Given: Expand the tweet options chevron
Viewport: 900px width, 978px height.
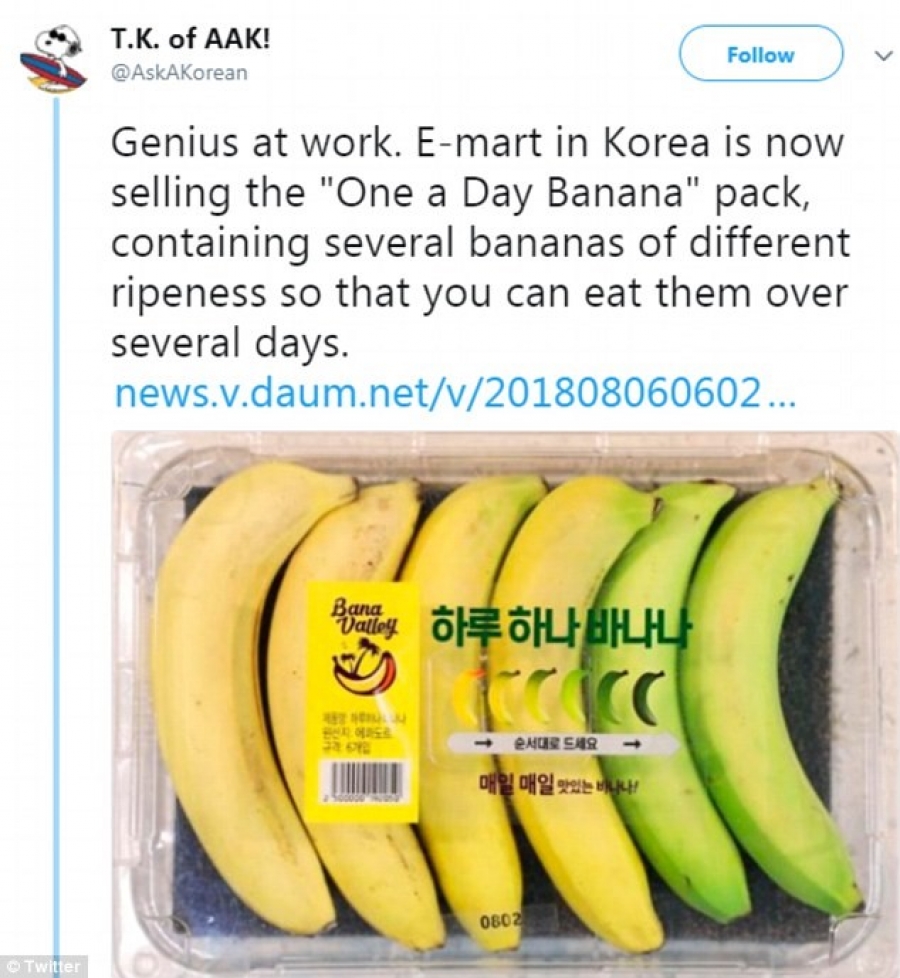Looking at the screenshot, I should tap(882, 56).
